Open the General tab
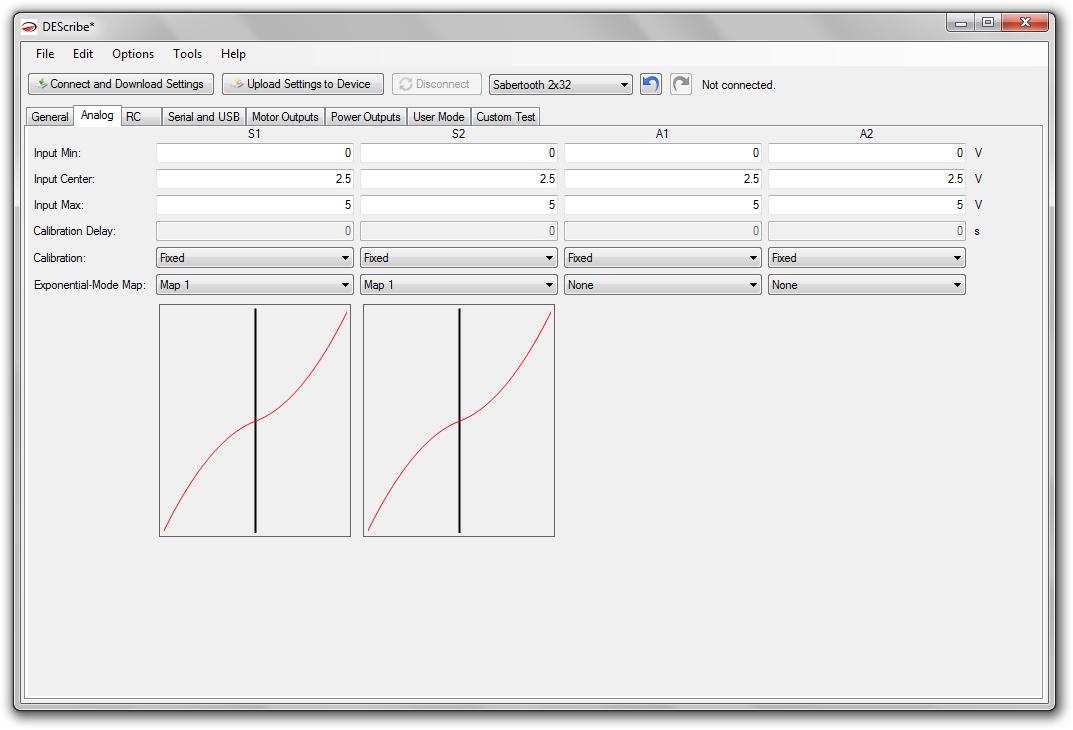 [50, 117]
